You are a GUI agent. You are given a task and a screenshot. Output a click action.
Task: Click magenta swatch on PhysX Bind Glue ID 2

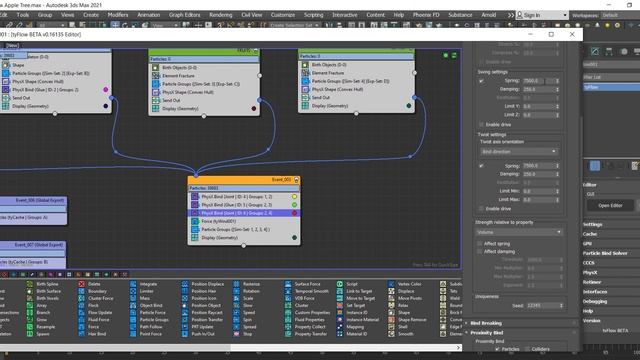(105, 89)
